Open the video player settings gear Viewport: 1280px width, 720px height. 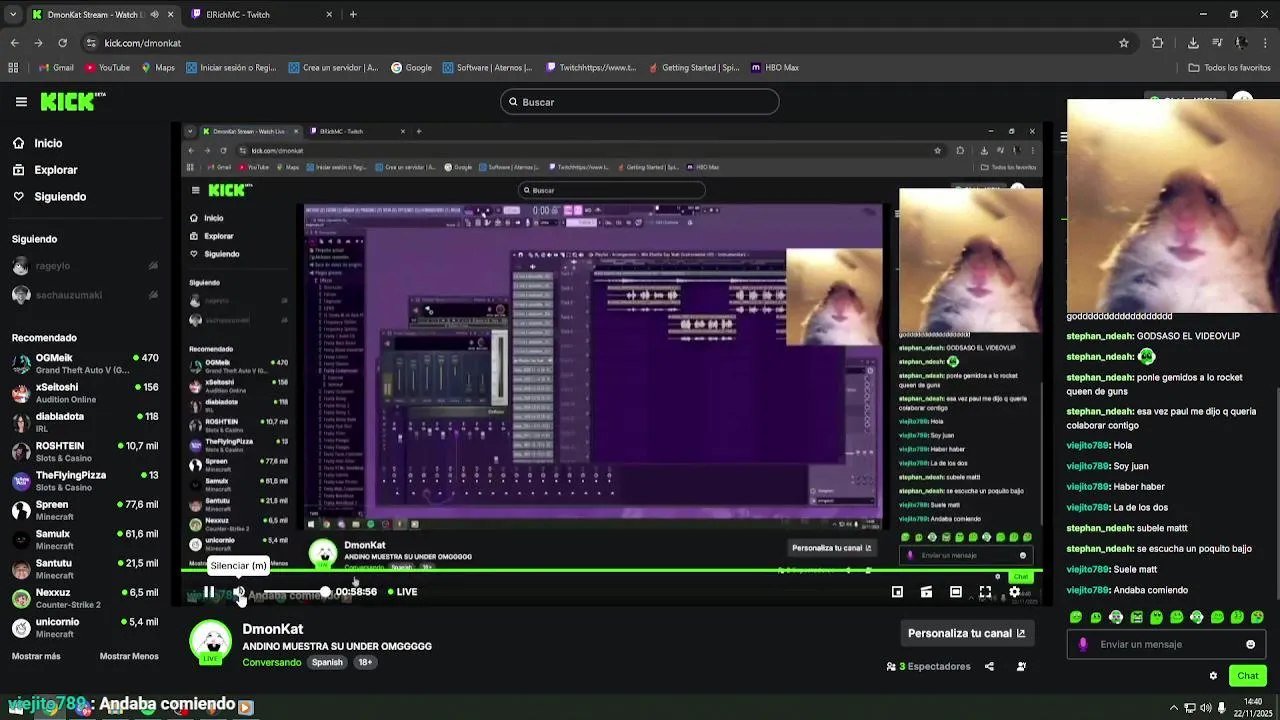1015,592
